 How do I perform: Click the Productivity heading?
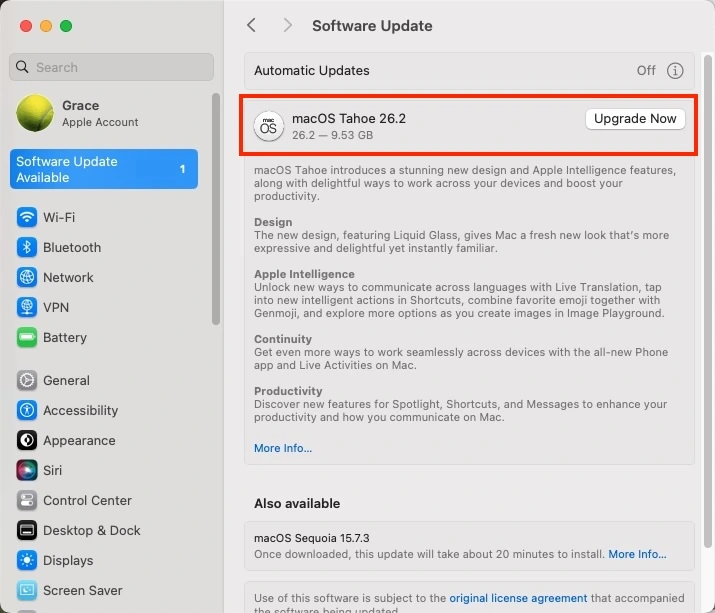click(288, 391)
